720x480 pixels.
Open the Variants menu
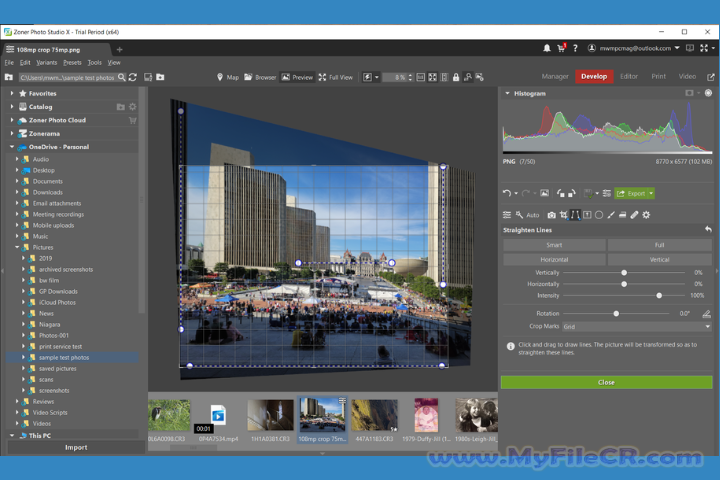click(46, 62)
